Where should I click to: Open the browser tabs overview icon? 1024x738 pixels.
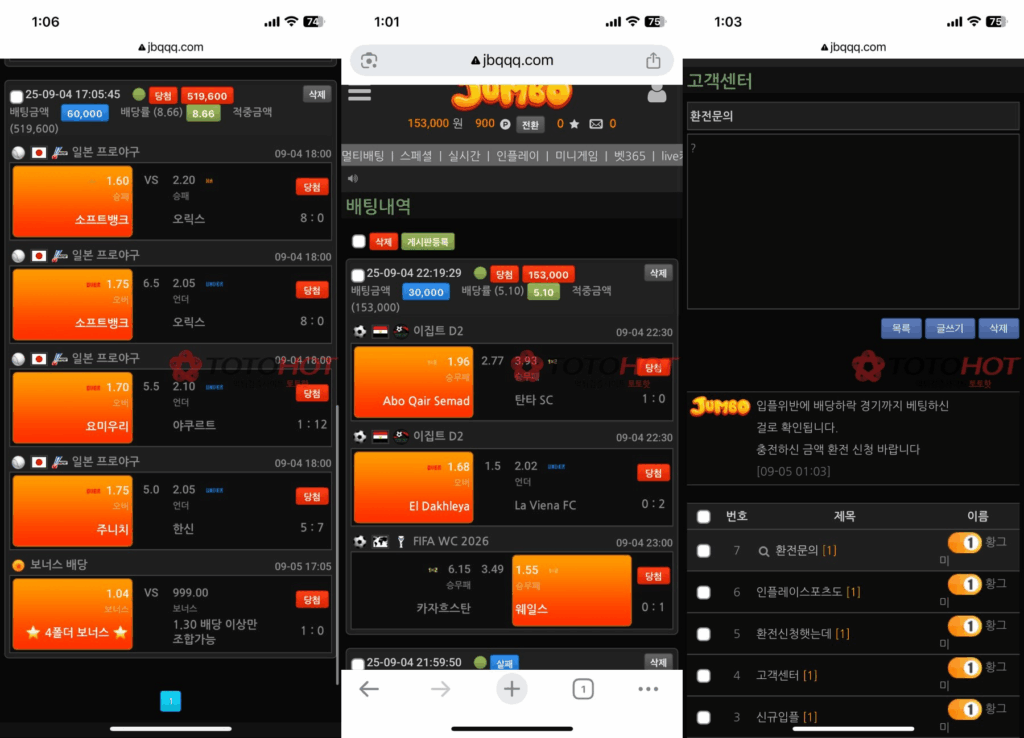coord(583,689)
